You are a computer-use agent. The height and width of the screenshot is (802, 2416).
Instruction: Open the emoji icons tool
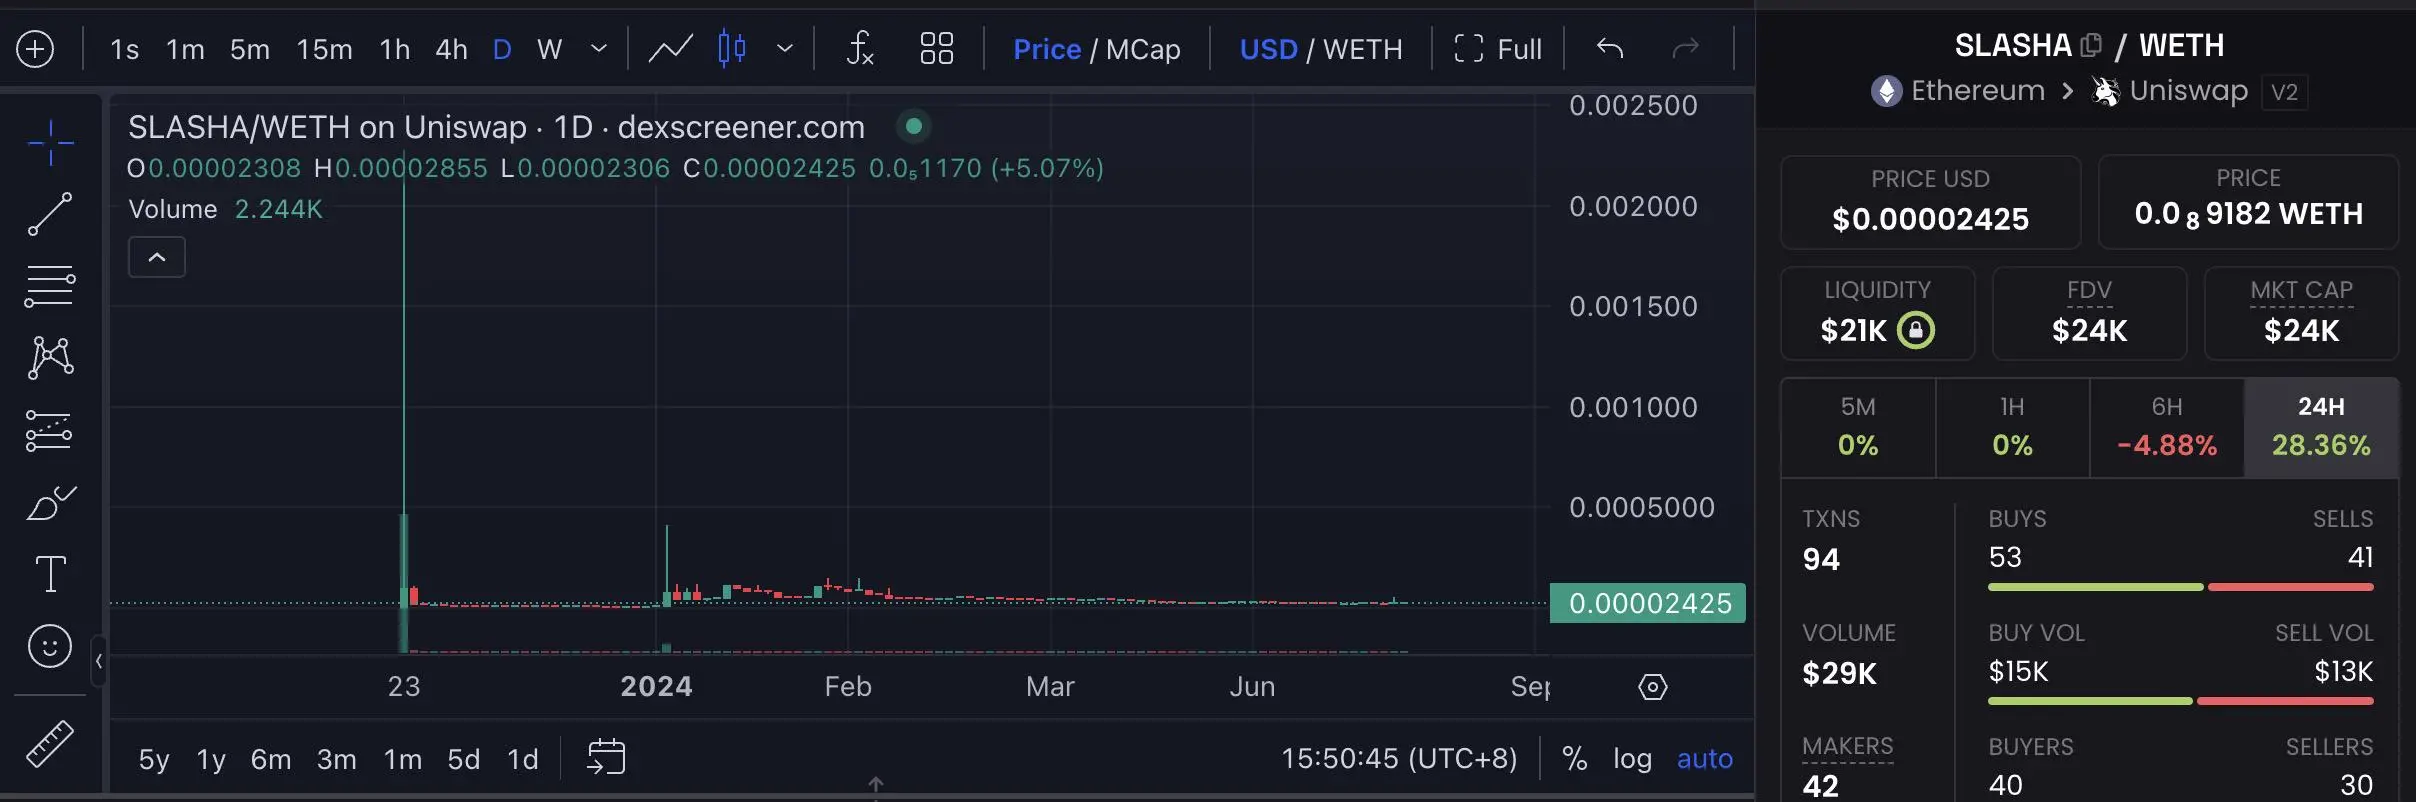[50, 646]
